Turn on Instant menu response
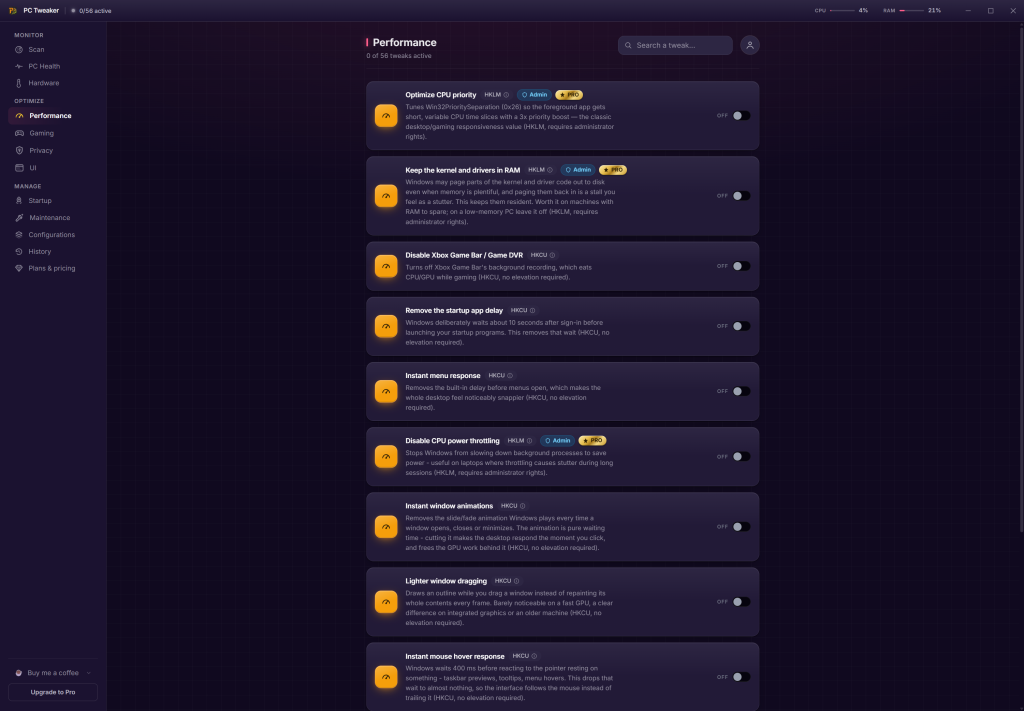Screen dimensions: 1024x711 point(741,392)
